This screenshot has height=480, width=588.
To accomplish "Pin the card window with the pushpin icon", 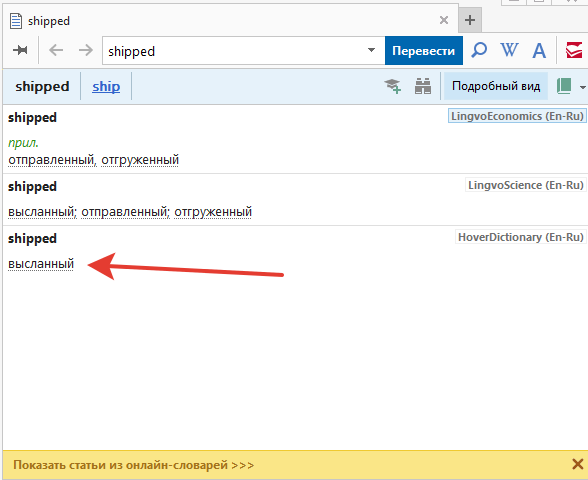I will 20,50.
